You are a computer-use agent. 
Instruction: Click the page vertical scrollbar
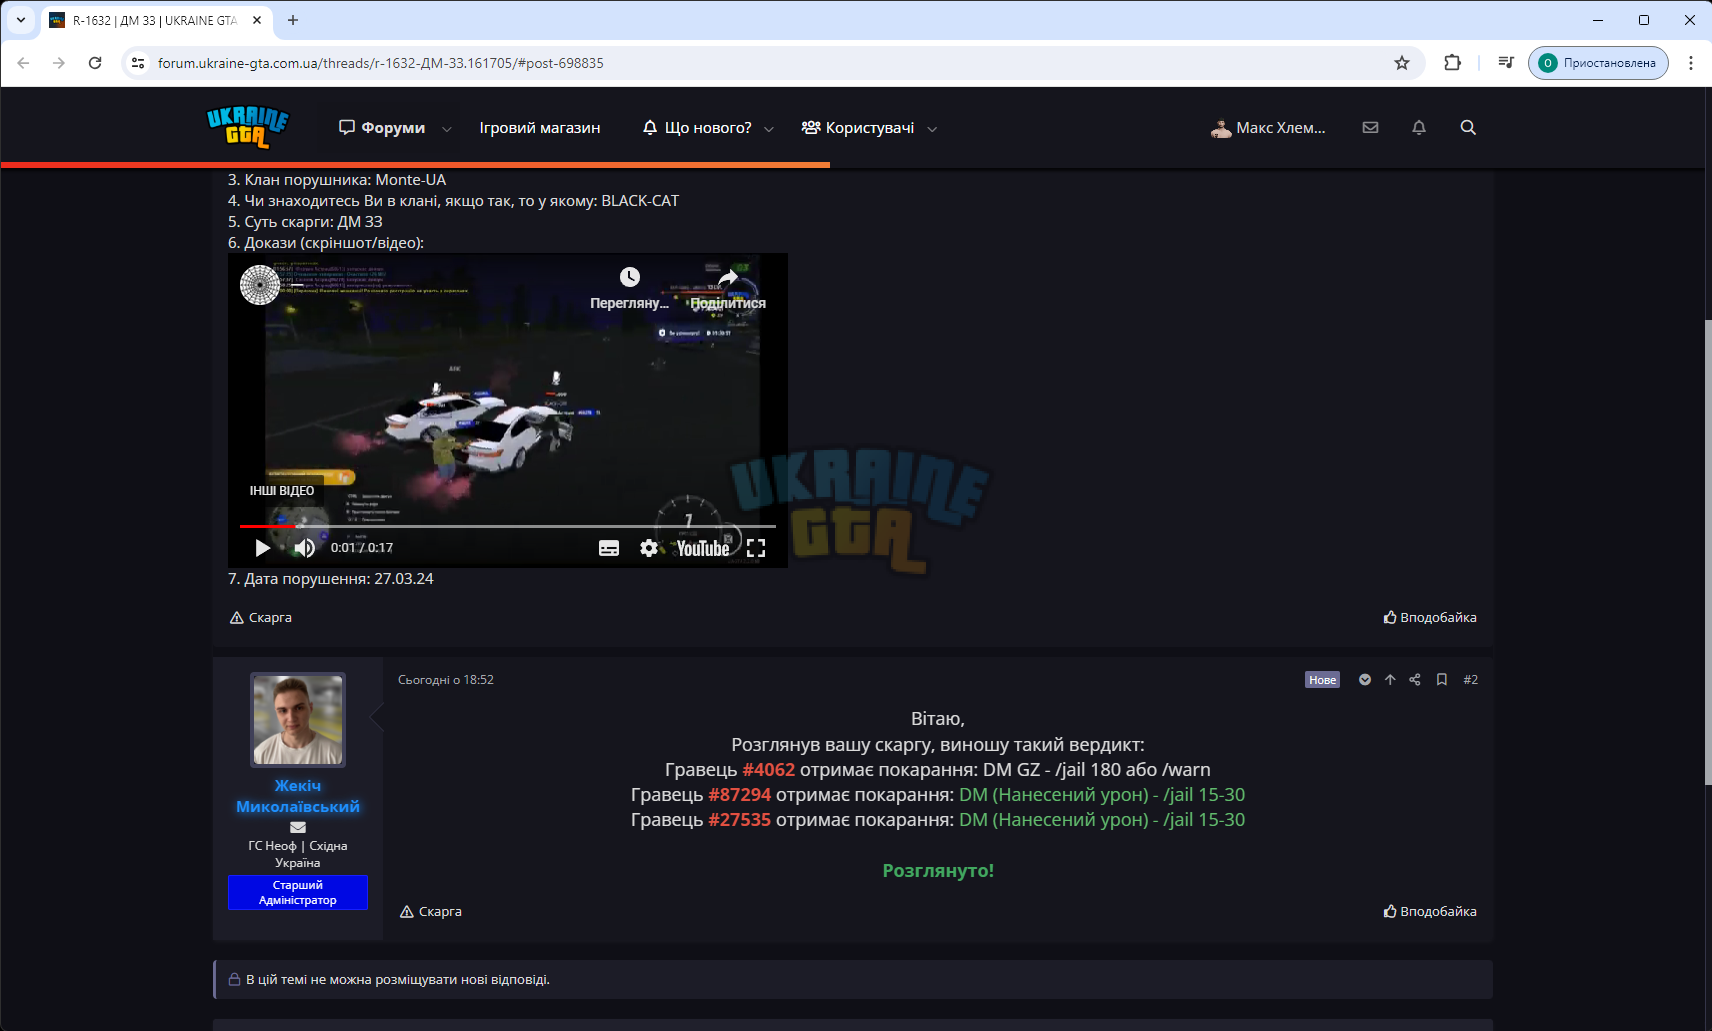1706,552
